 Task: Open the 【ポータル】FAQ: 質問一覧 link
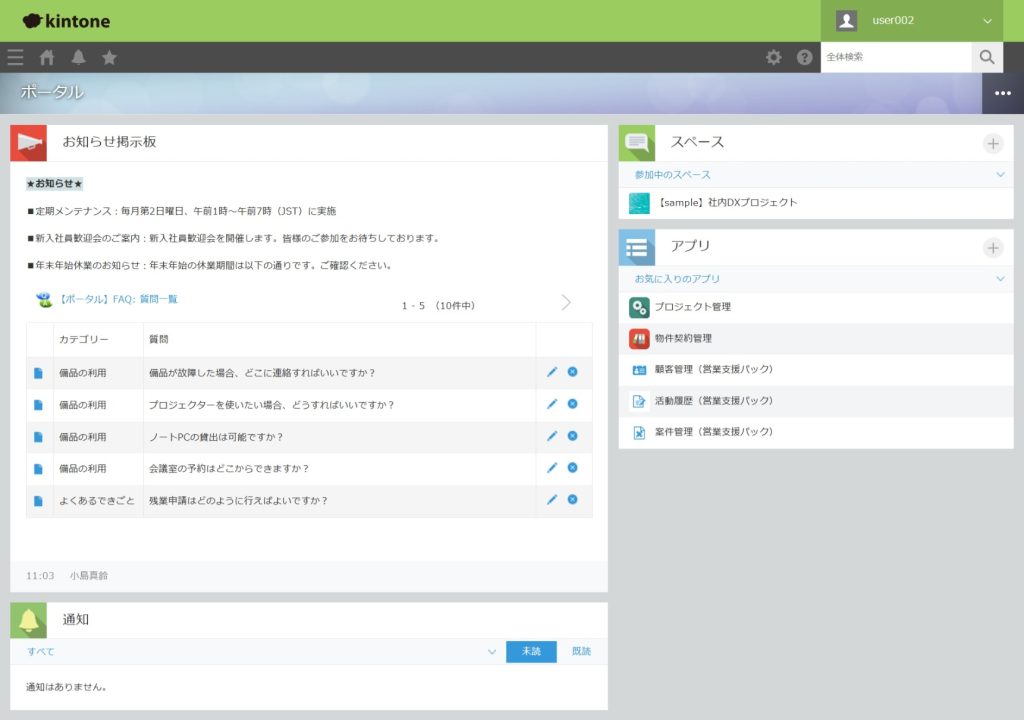pos(117,299)
